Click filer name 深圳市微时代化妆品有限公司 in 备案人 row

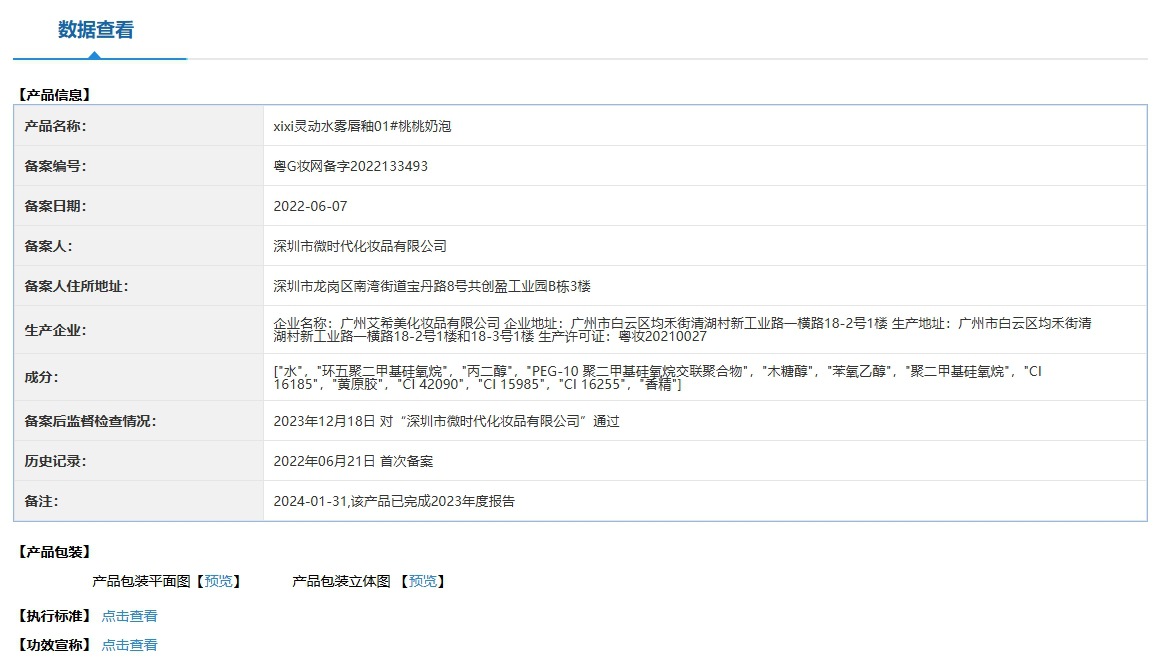pyautogui.click(x=360, y=246)
